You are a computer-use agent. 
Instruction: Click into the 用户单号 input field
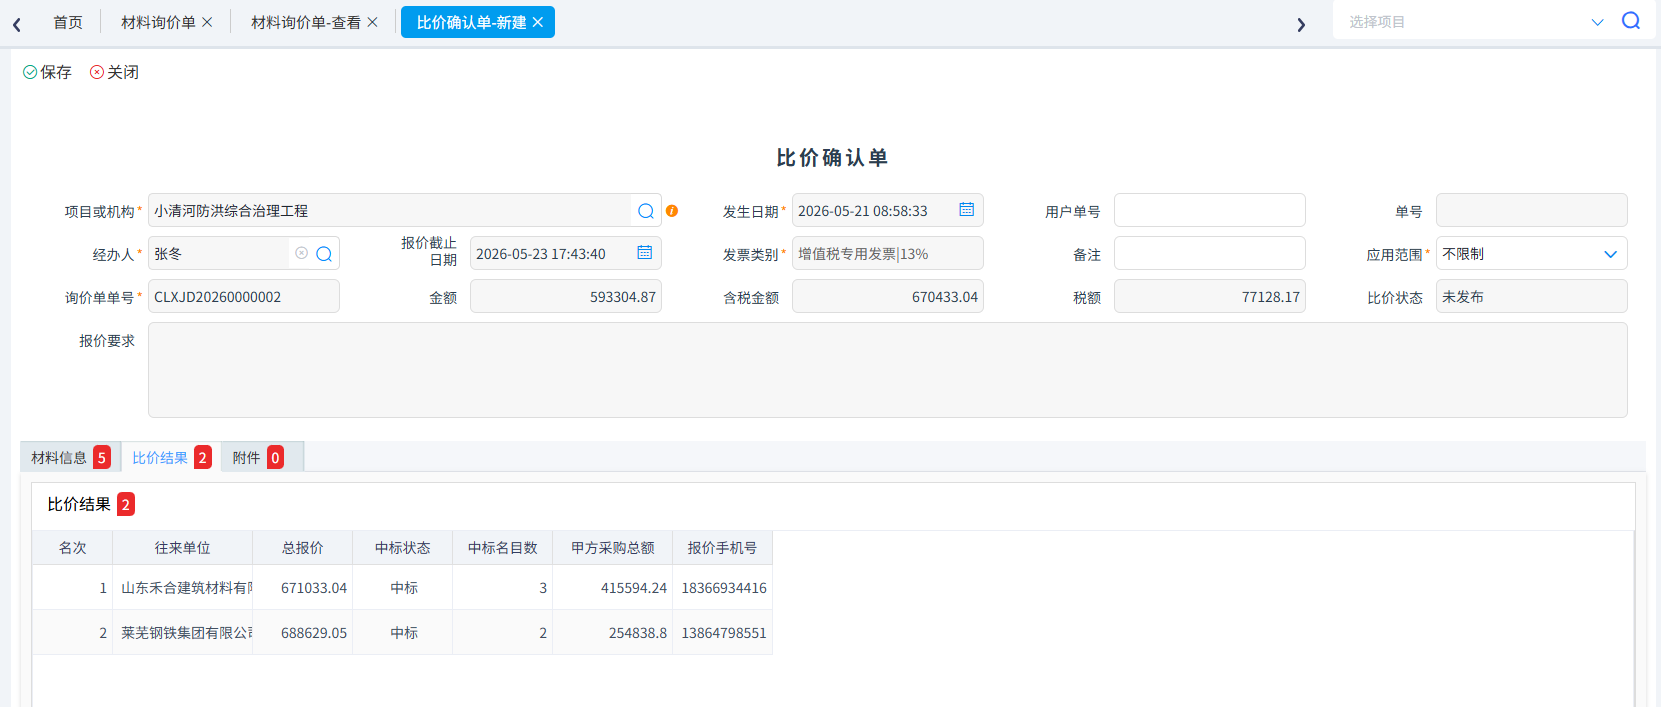1209,210
